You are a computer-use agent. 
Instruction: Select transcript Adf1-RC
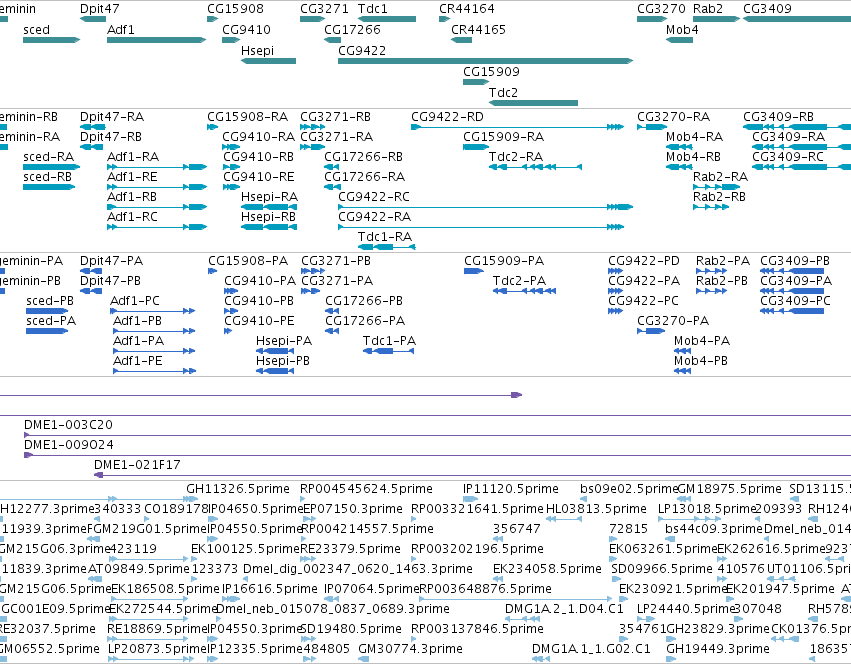(x=157, y=227)
